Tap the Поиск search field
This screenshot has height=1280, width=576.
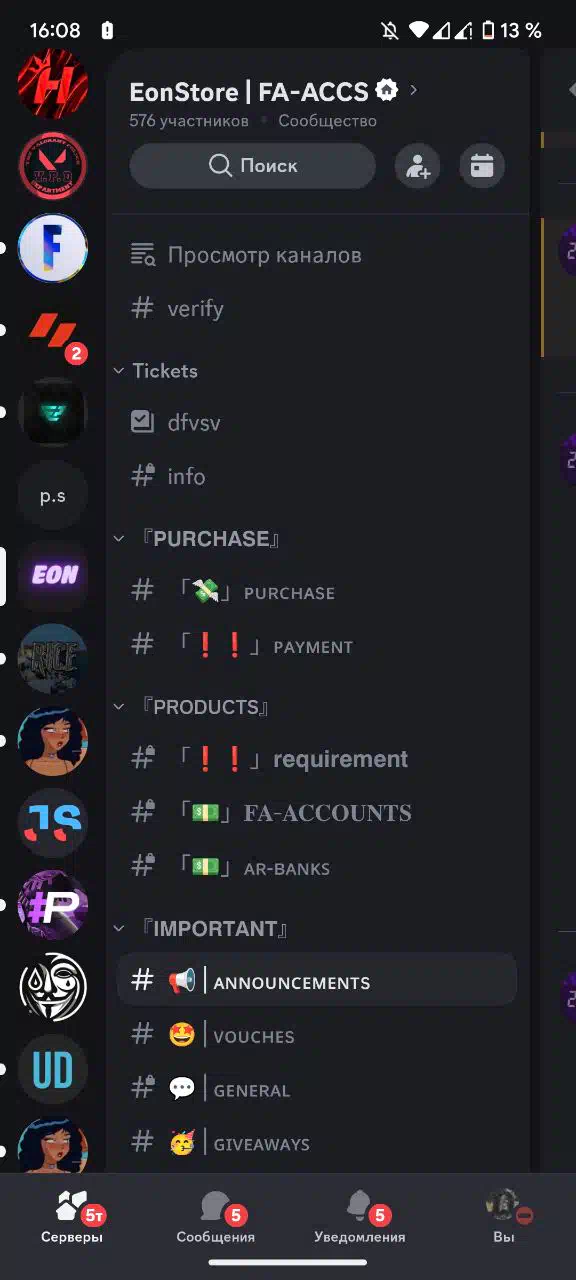(x=253, y=166)
